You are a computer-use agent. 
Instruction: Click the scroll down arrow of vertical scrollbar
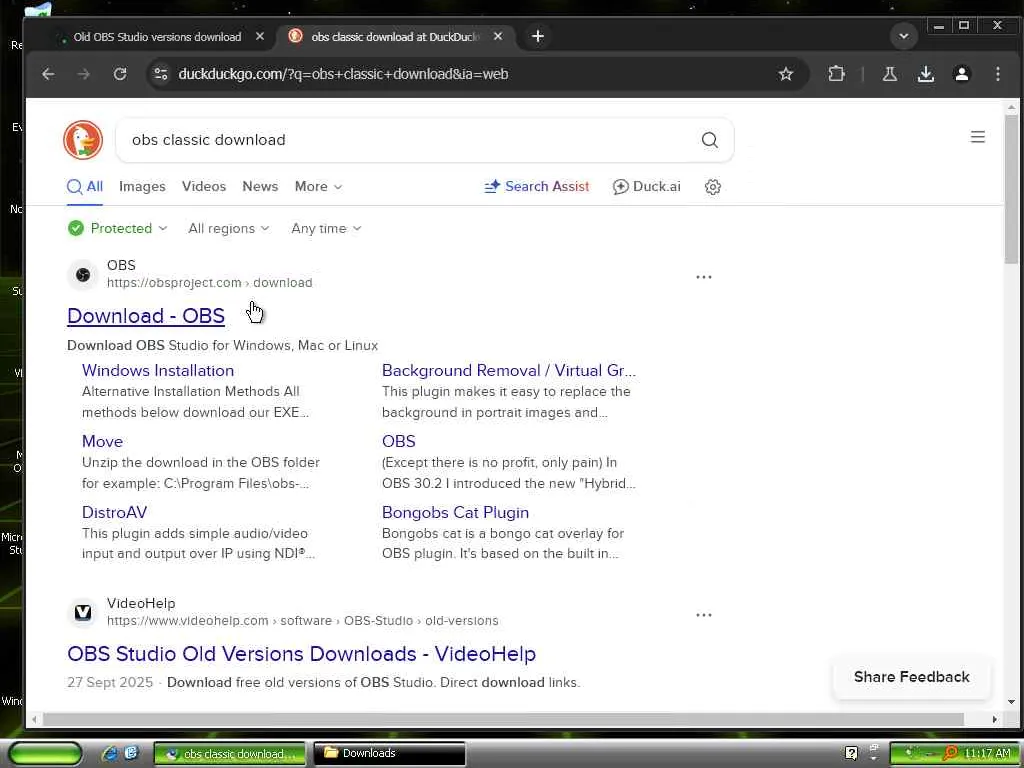[1011, 702]
